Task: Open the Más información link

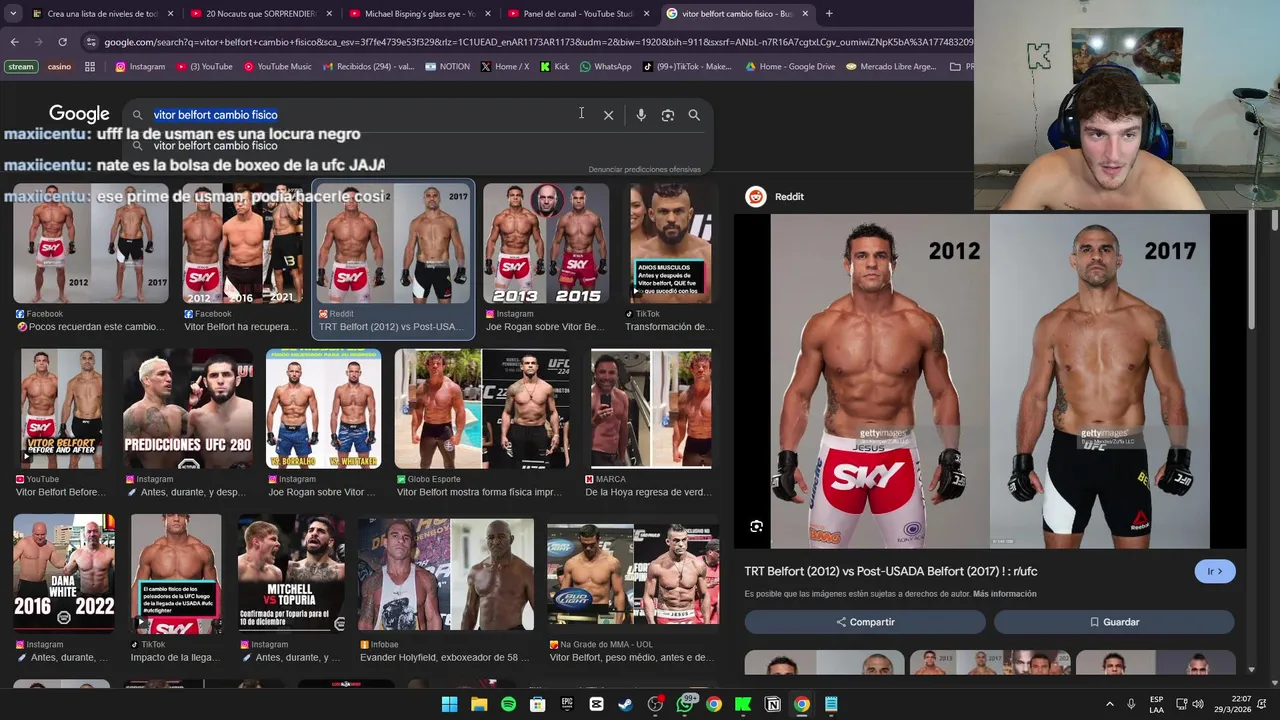Action: (1004, 594)
